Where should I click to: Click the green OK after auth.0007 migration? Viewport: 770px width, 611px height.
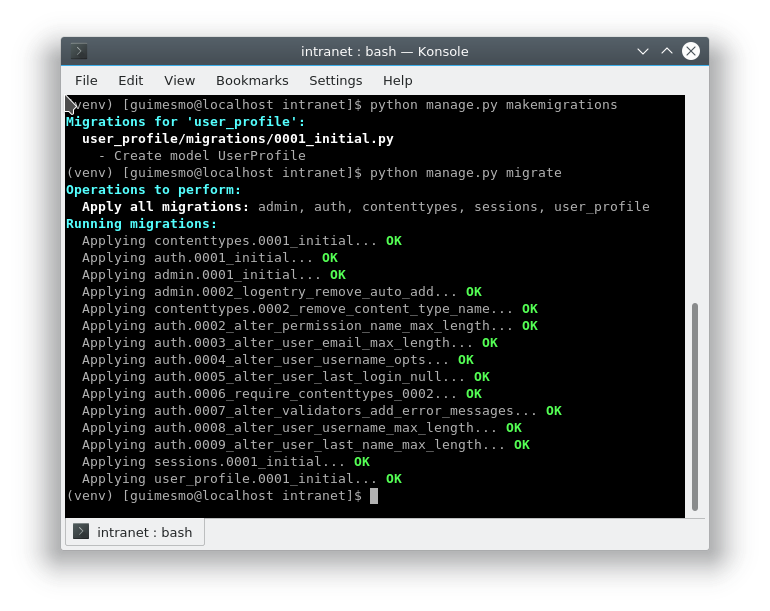tap(554, 411)
